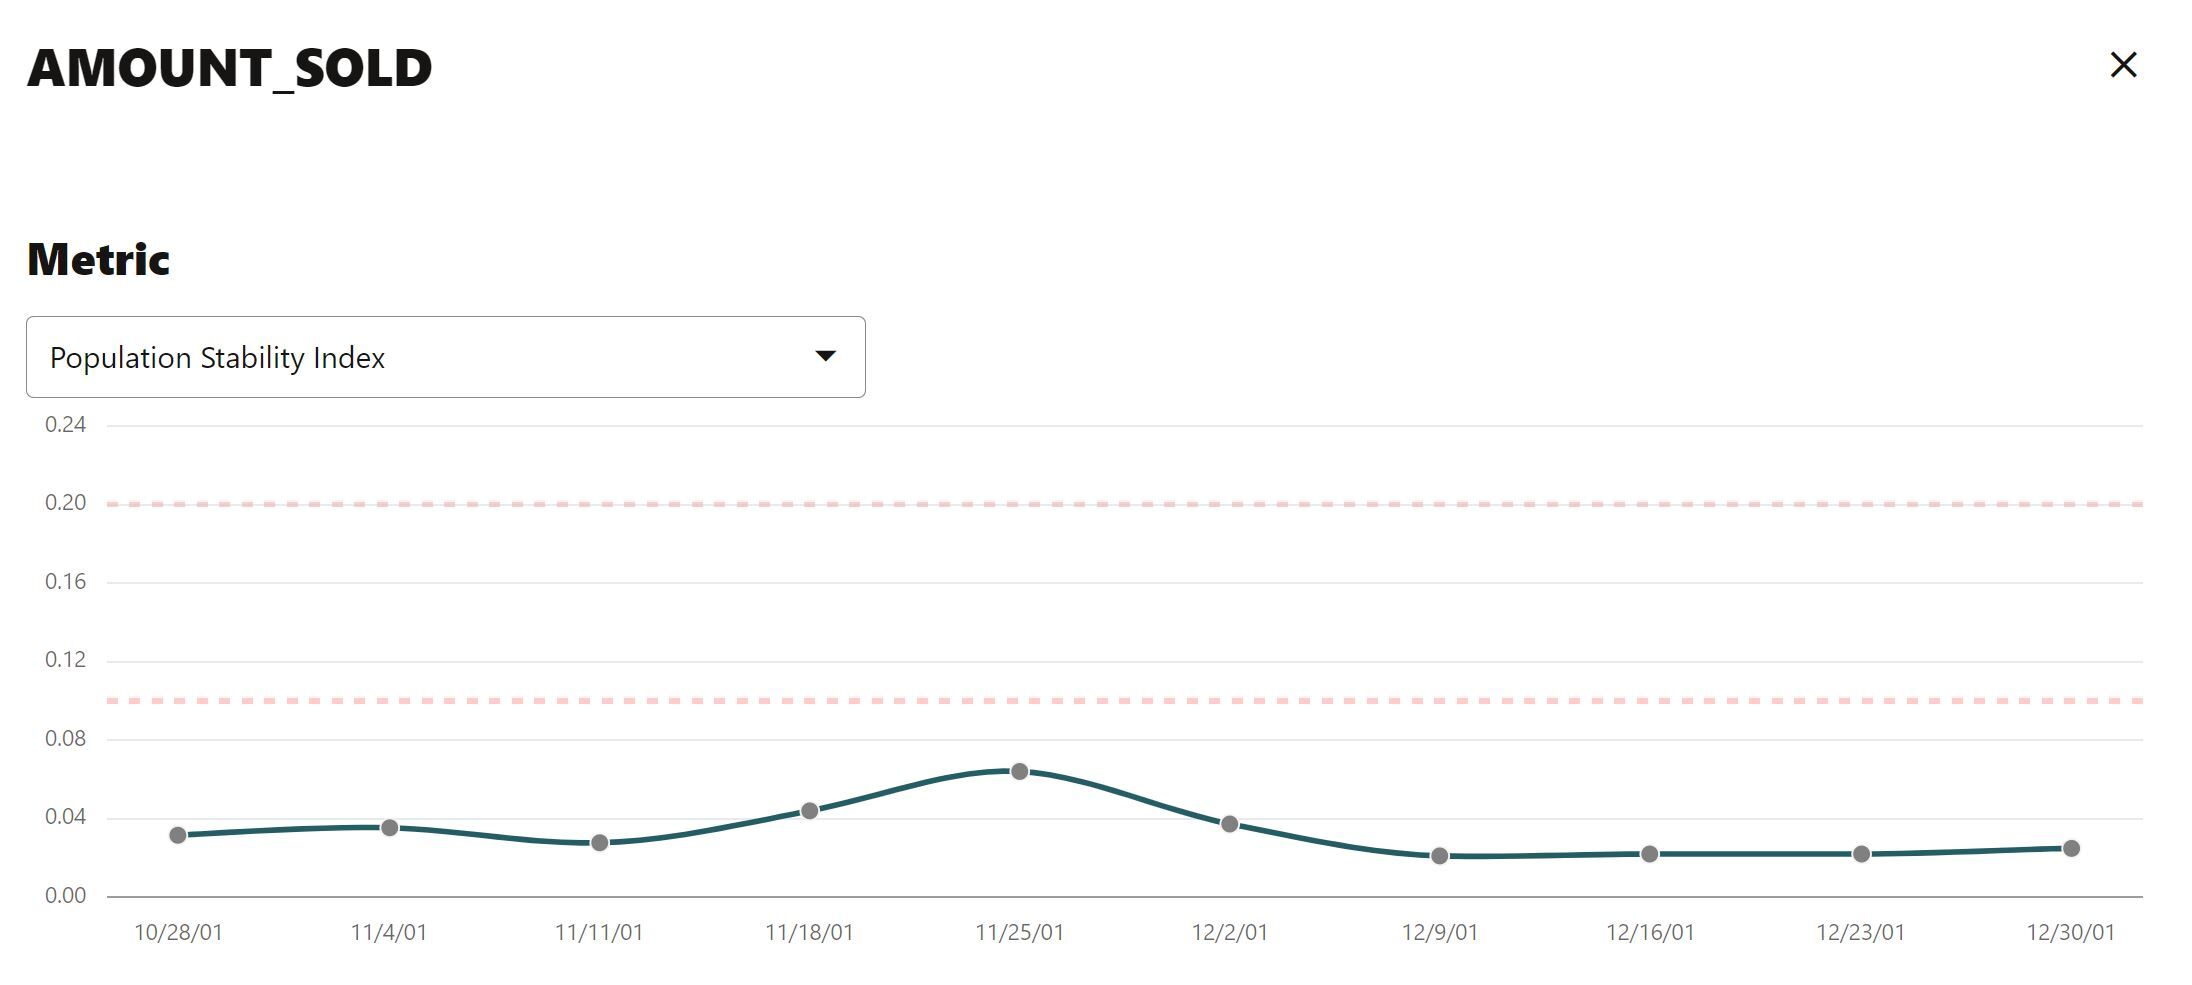
Task: Click the 0.24 y-axis label
Action: (x=66, y=425)
